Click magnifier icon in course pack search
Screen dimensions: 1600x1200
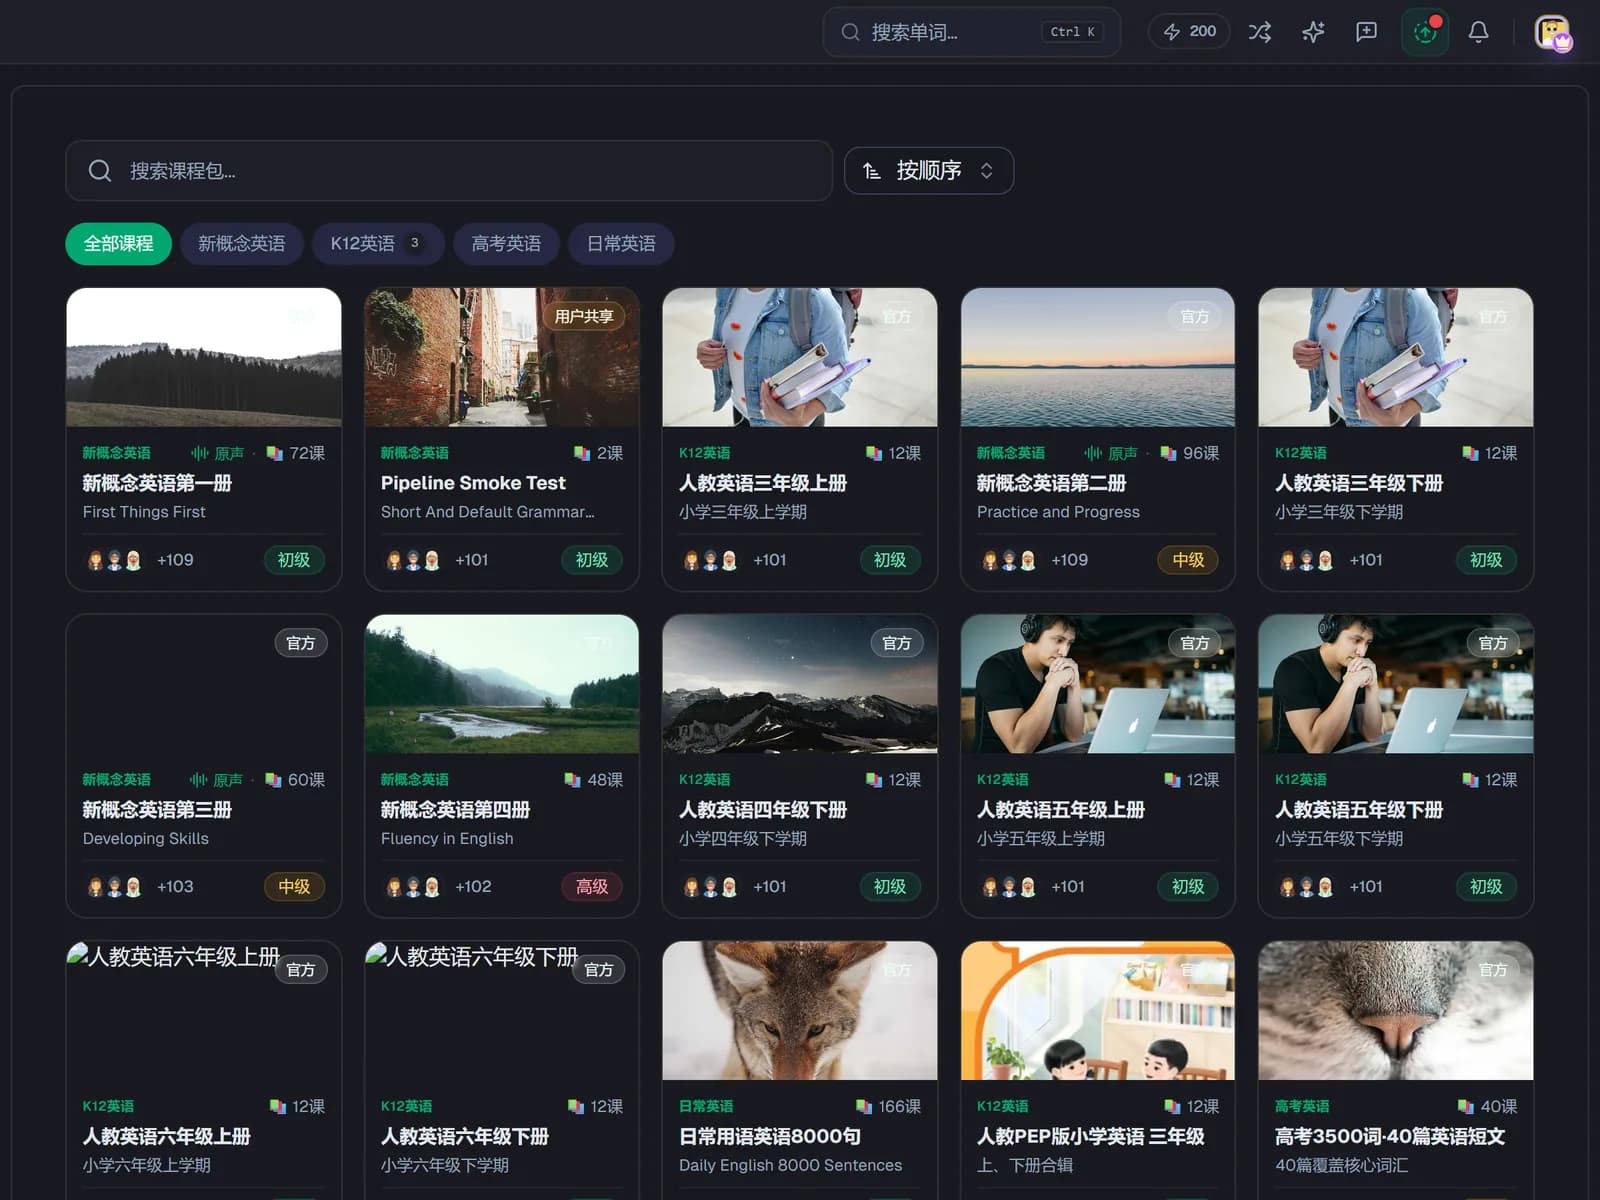(99, 171)
